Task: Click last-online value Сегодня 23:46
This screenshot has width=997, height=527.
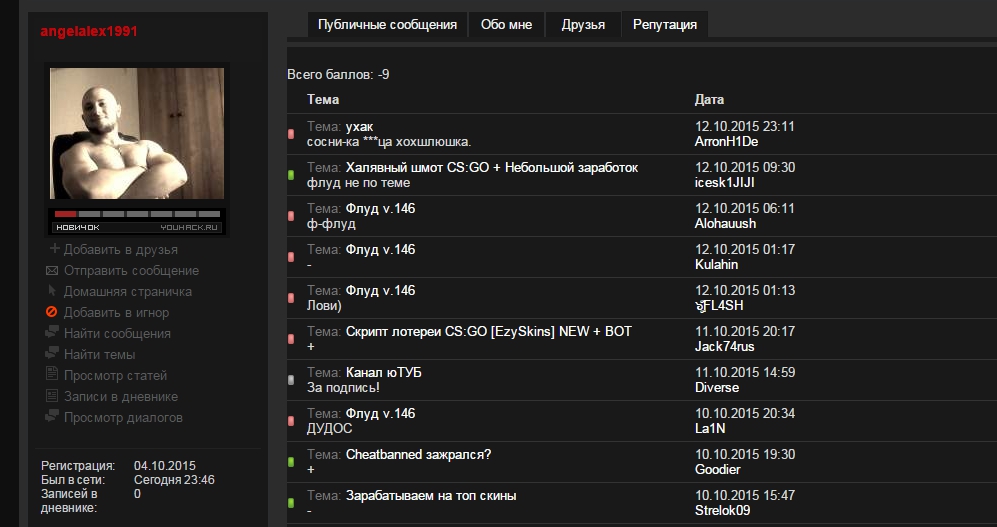Action: click(x=174, y=480)
